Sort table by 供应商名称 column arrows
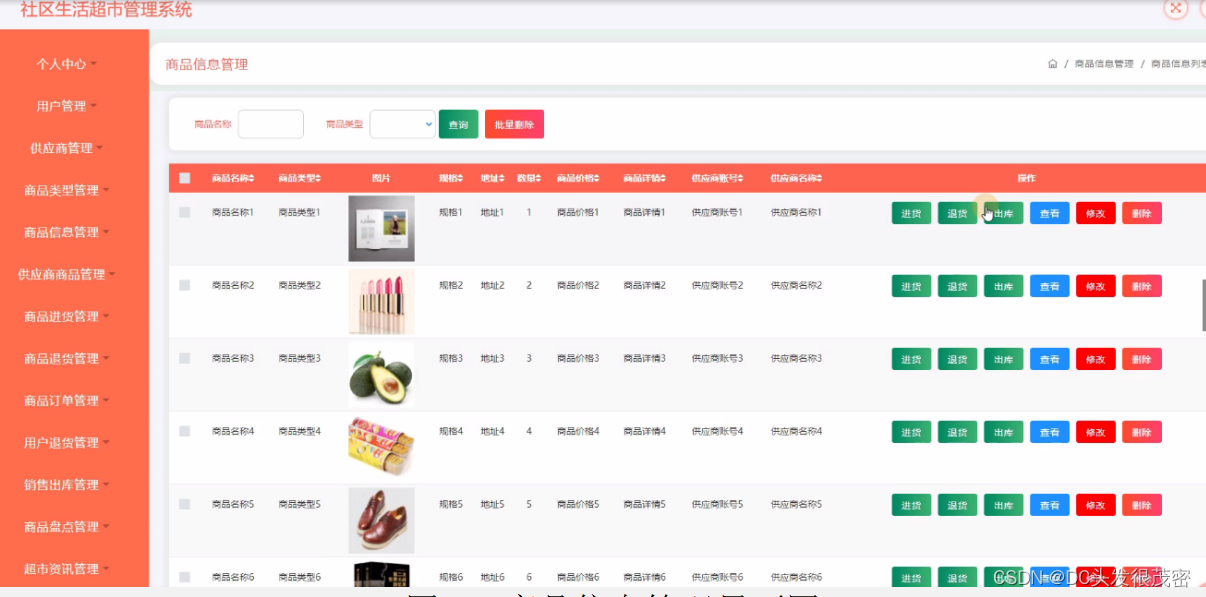 tap(820, 178)
